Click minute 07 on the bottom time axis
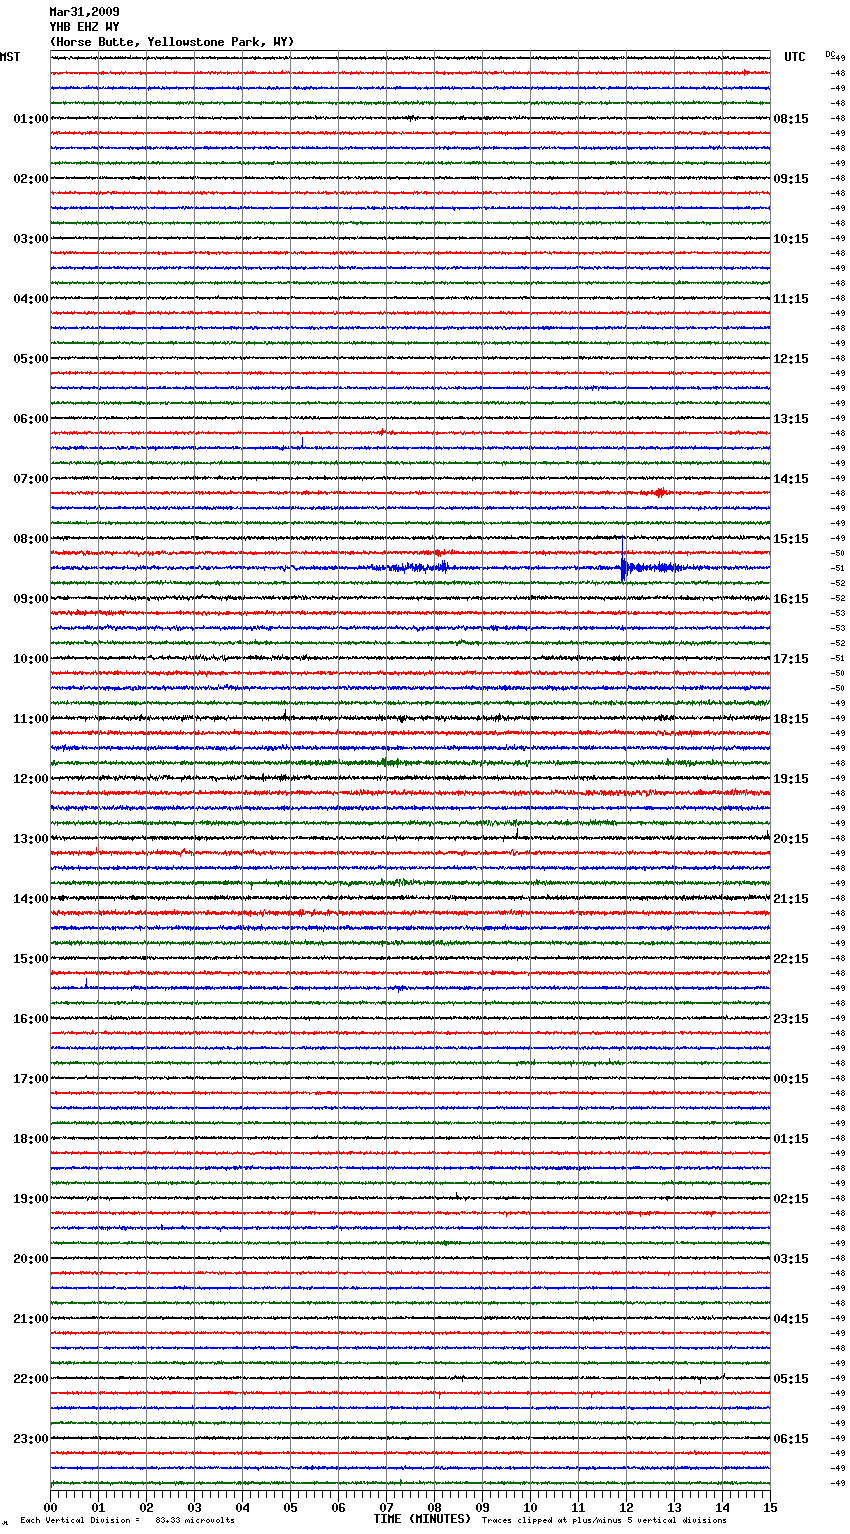Screen dimensions: 850x1534 (386, 1507)
